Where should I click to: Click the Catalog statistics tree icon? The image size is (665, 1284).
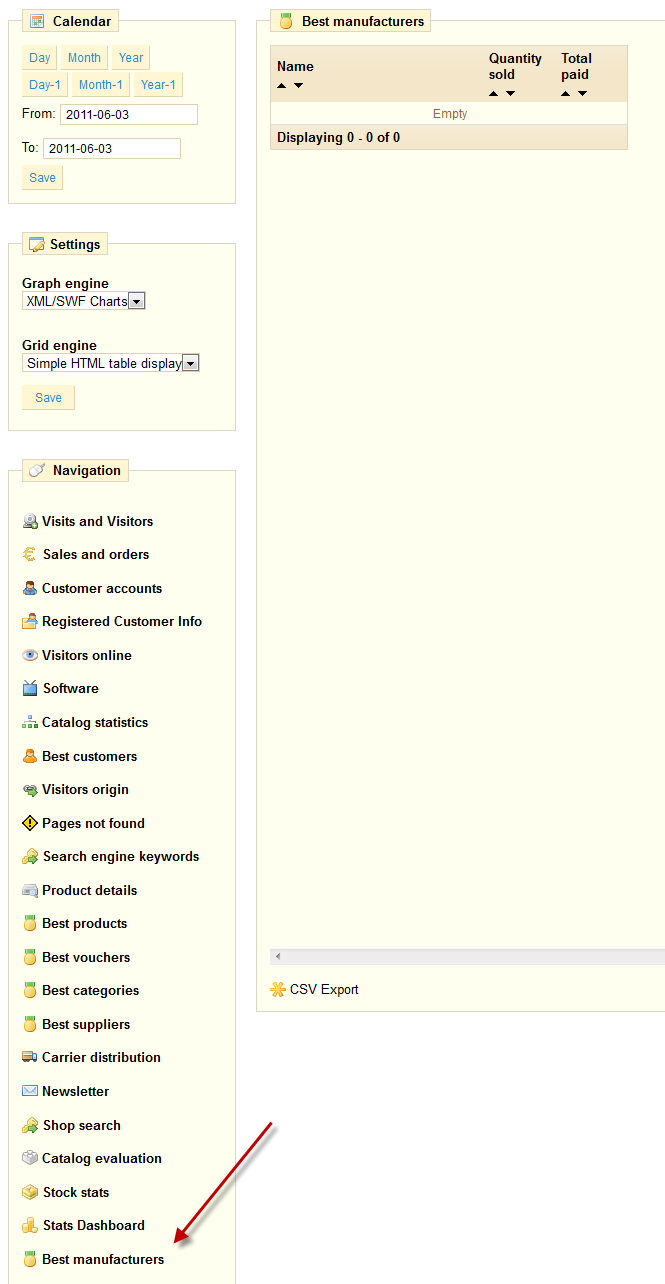click(x=30, y=722)
